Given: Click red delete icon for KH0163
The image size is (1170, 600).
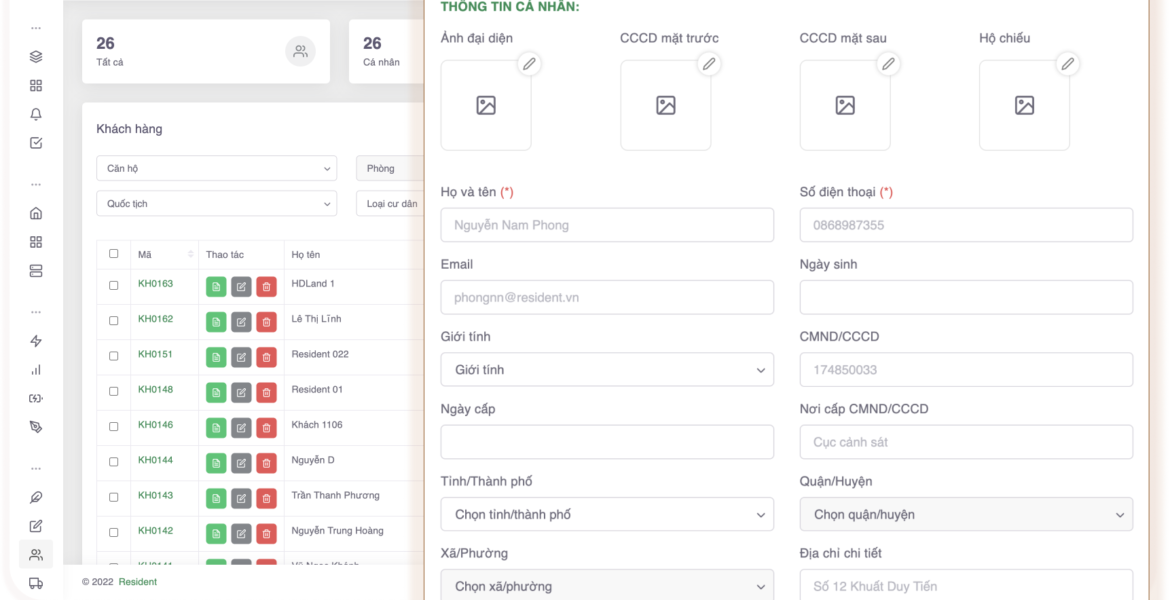Looking at the screenshot, I should [266, 287].
